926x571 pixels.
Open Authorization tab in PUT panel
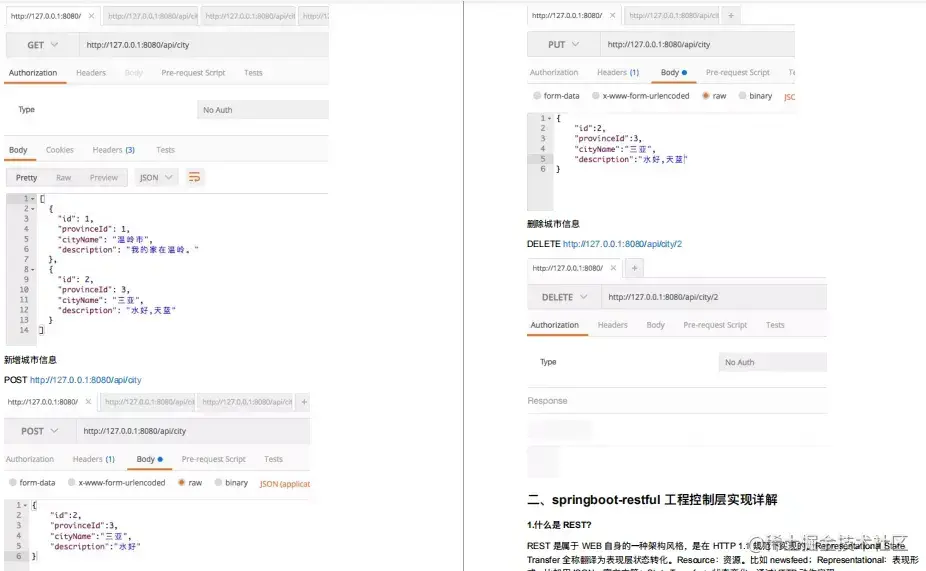554,72
